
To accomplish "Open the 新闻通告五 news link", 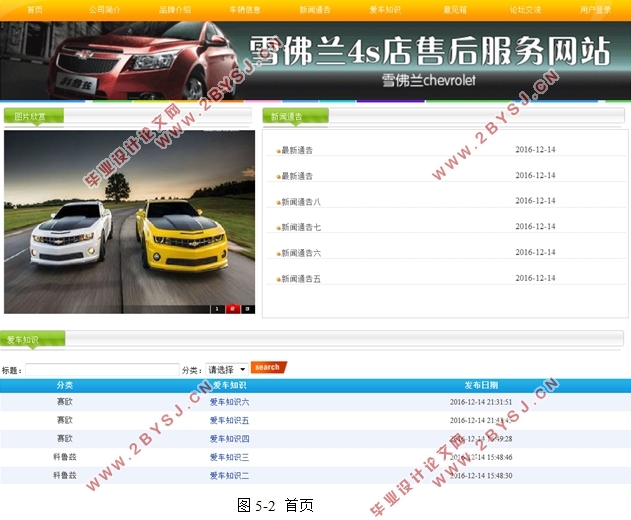I will (301, 279).
